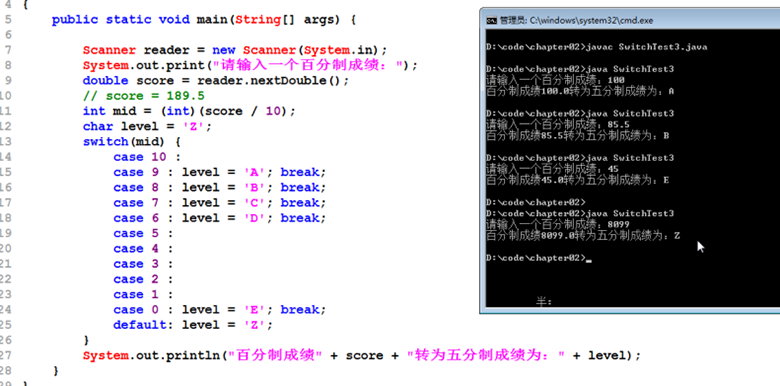The height and width of the screenshot is (386, 780).
Task: Click the console output line ending with E
Action: (578, 180)
